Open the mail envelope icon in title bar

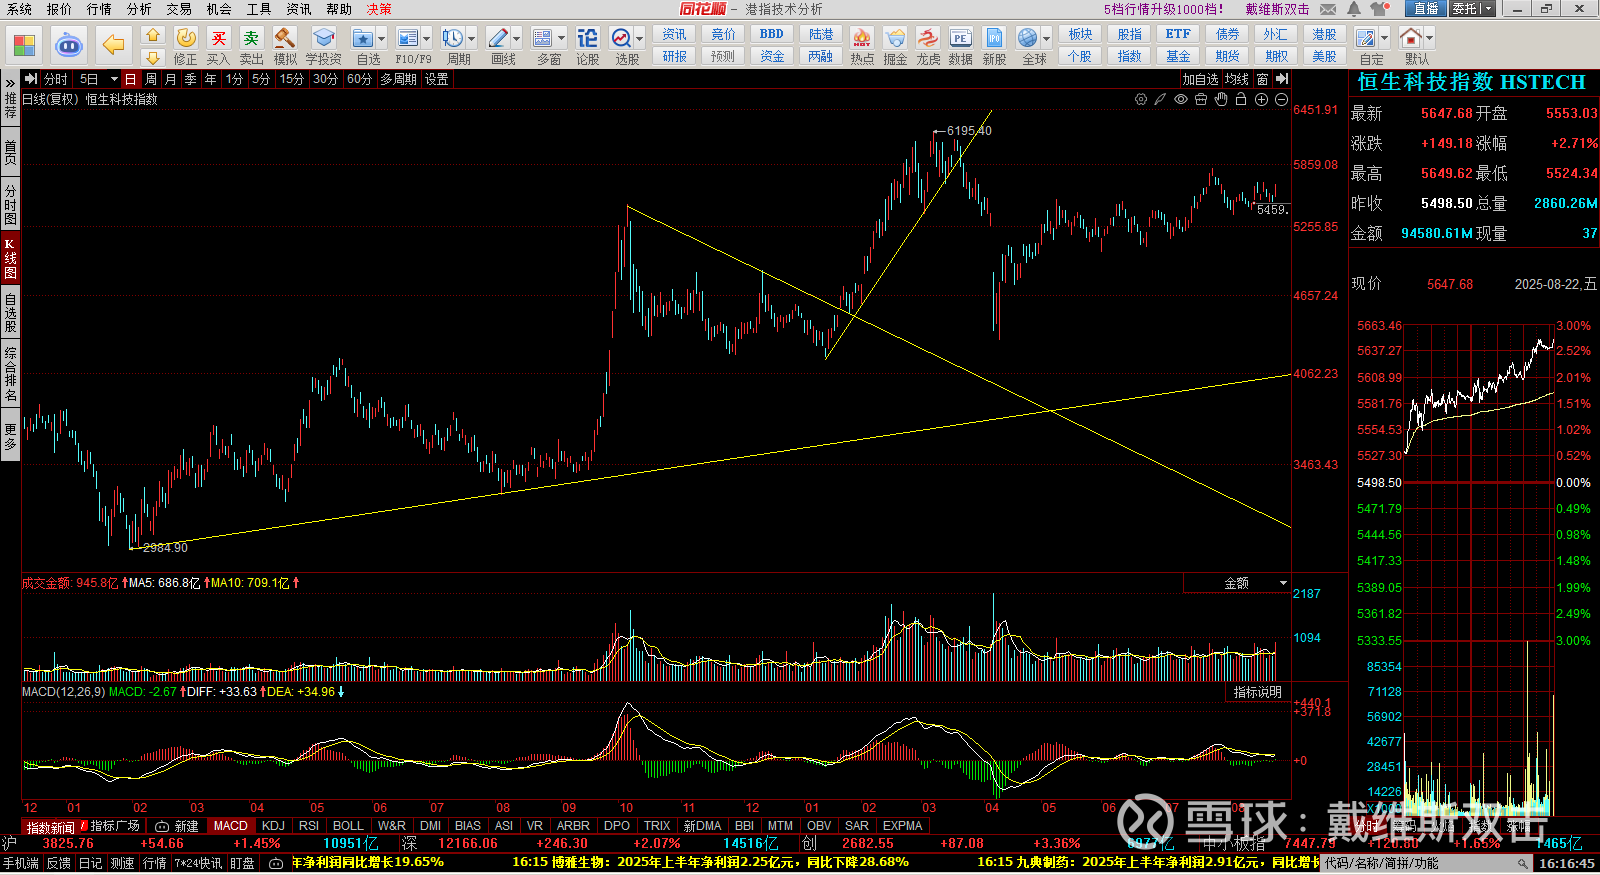coord(1328,9)
